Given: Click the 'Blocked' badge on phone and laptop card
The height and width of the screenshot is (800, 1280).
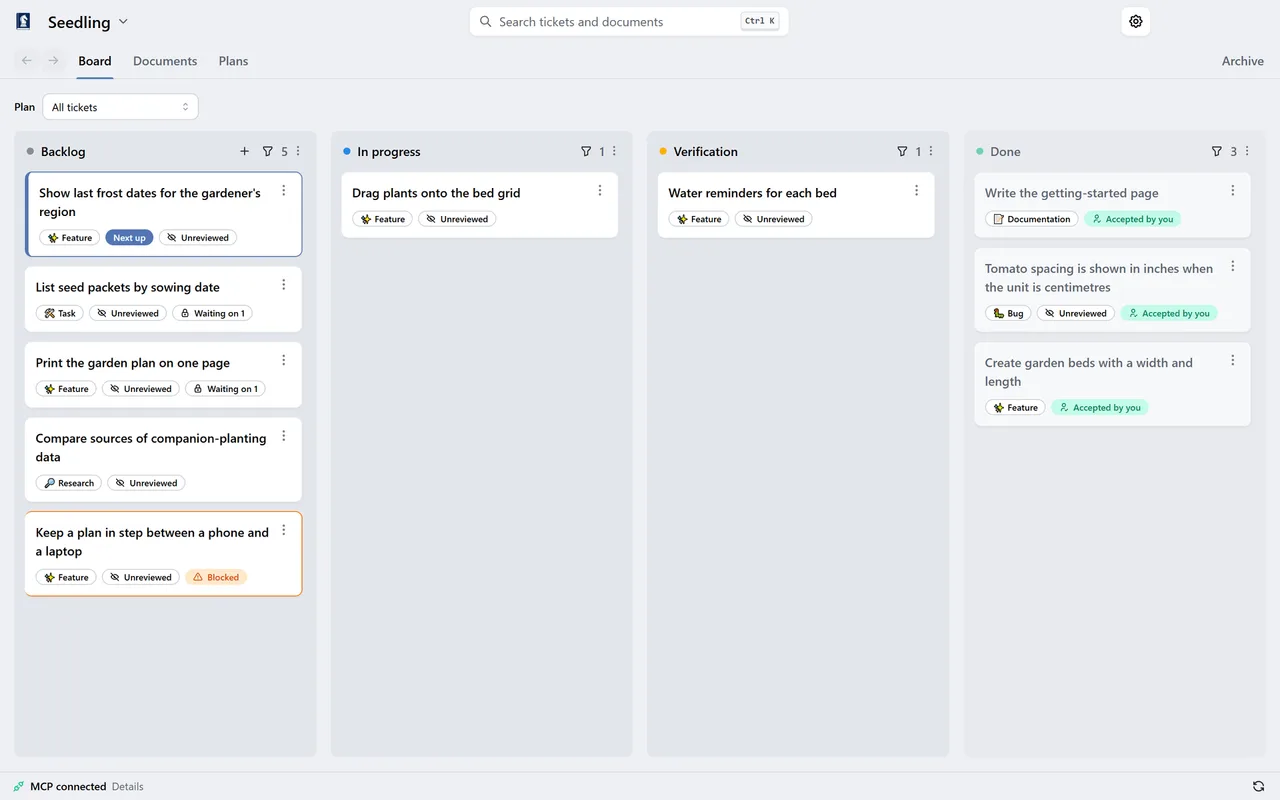Looking at the screenshot, I should pyautogui.click(x=216, y=577).
